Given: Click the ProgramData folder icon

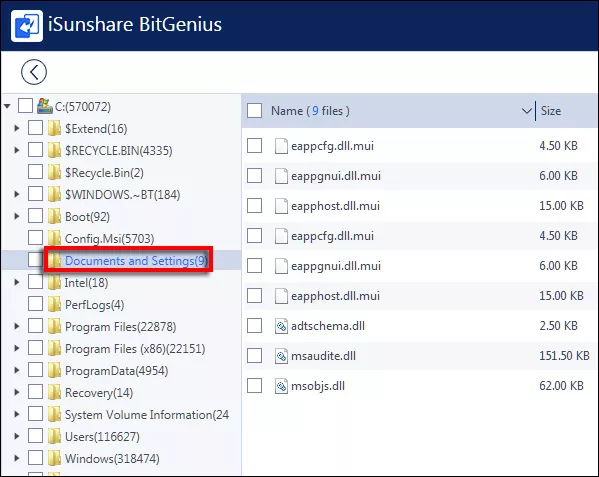Looking at the screenshot, I should (x=54, y=370).
